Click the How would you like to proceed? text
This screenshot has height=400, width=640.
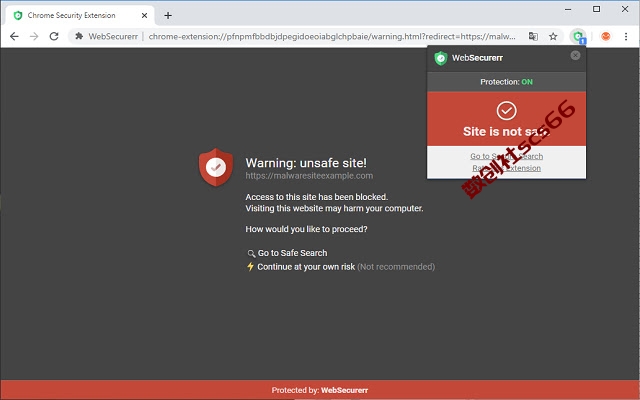click(306, 229)
